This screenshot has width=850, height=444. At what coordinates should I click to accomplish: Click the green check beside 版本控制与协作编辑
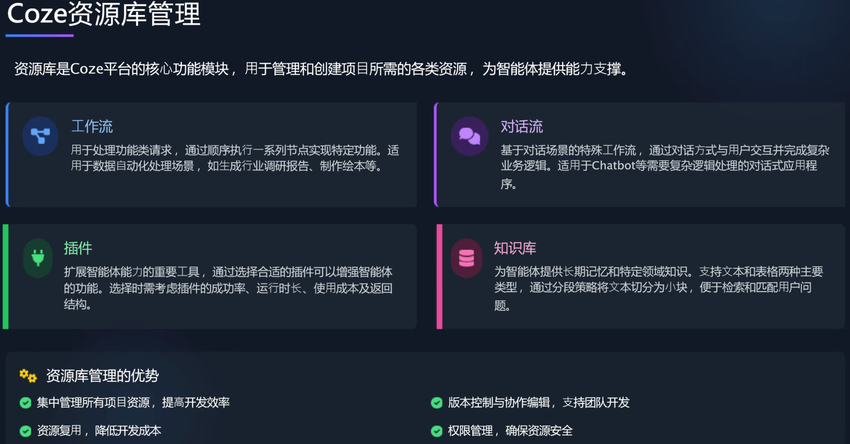(x=437, y=403)
